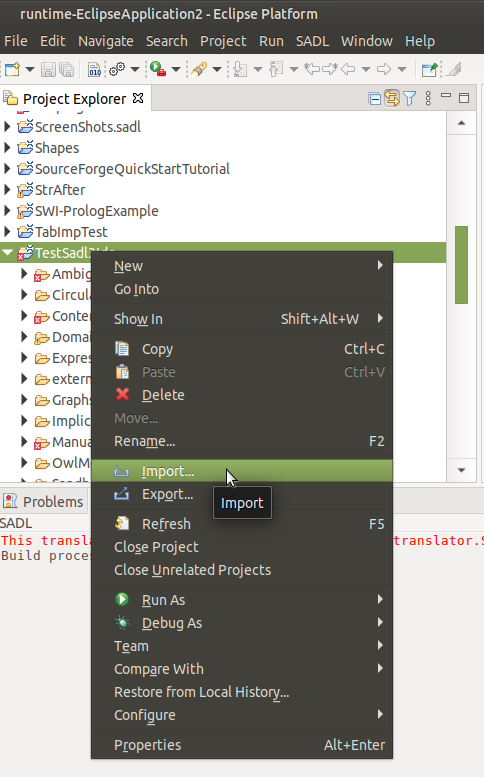
Task: Open the New wizard dropdown arrow
Action: tap(30, 69)
